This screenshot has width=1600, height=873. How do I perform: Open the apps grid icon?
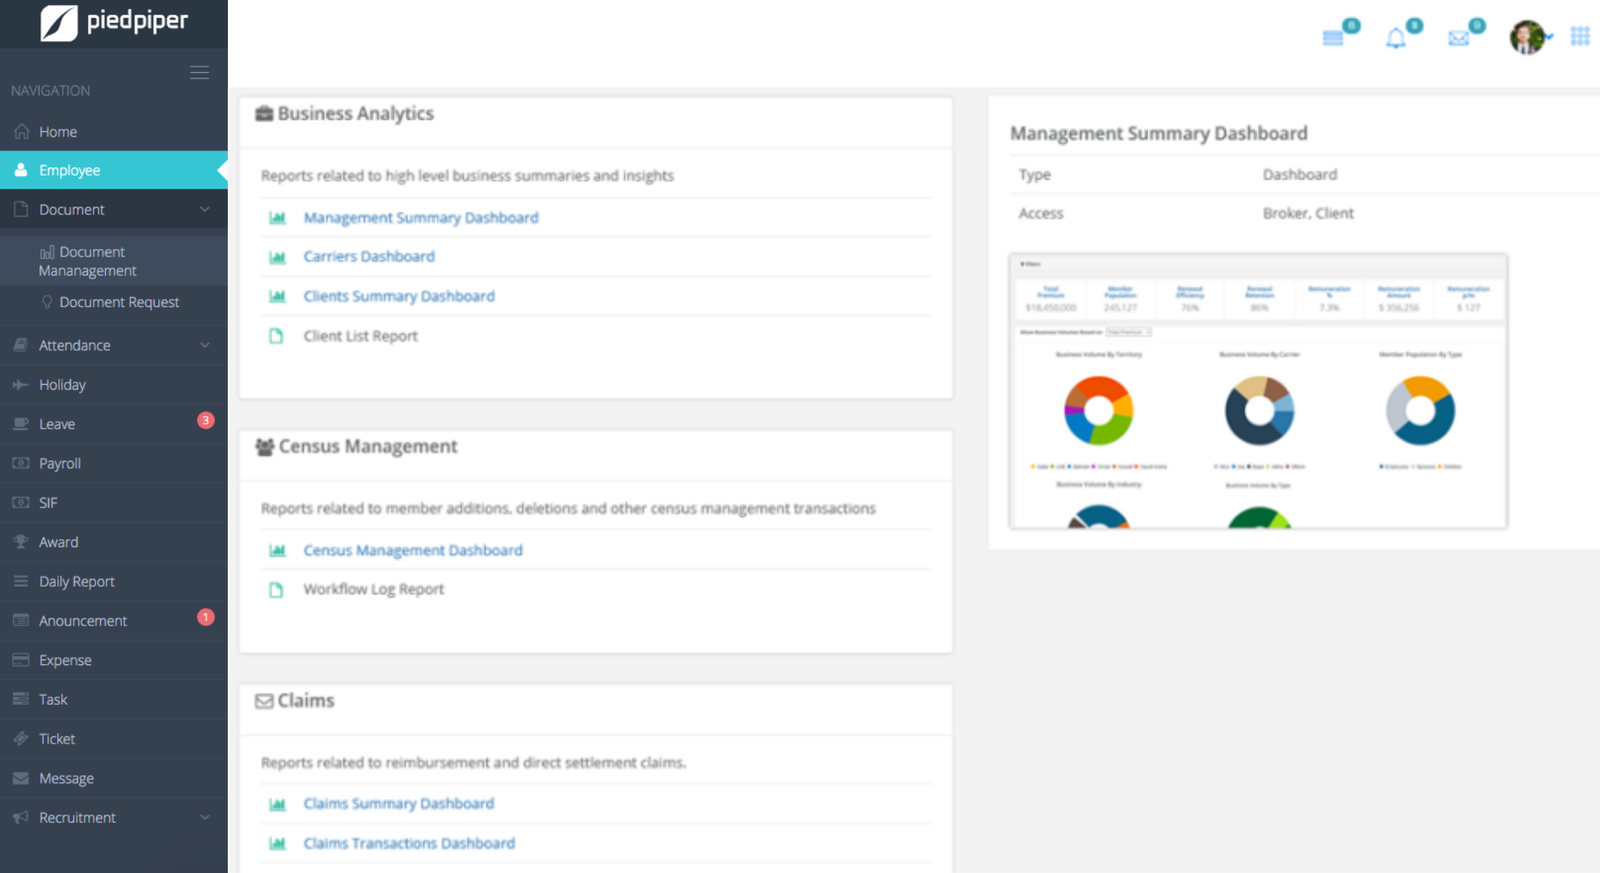coord(1580,37)
